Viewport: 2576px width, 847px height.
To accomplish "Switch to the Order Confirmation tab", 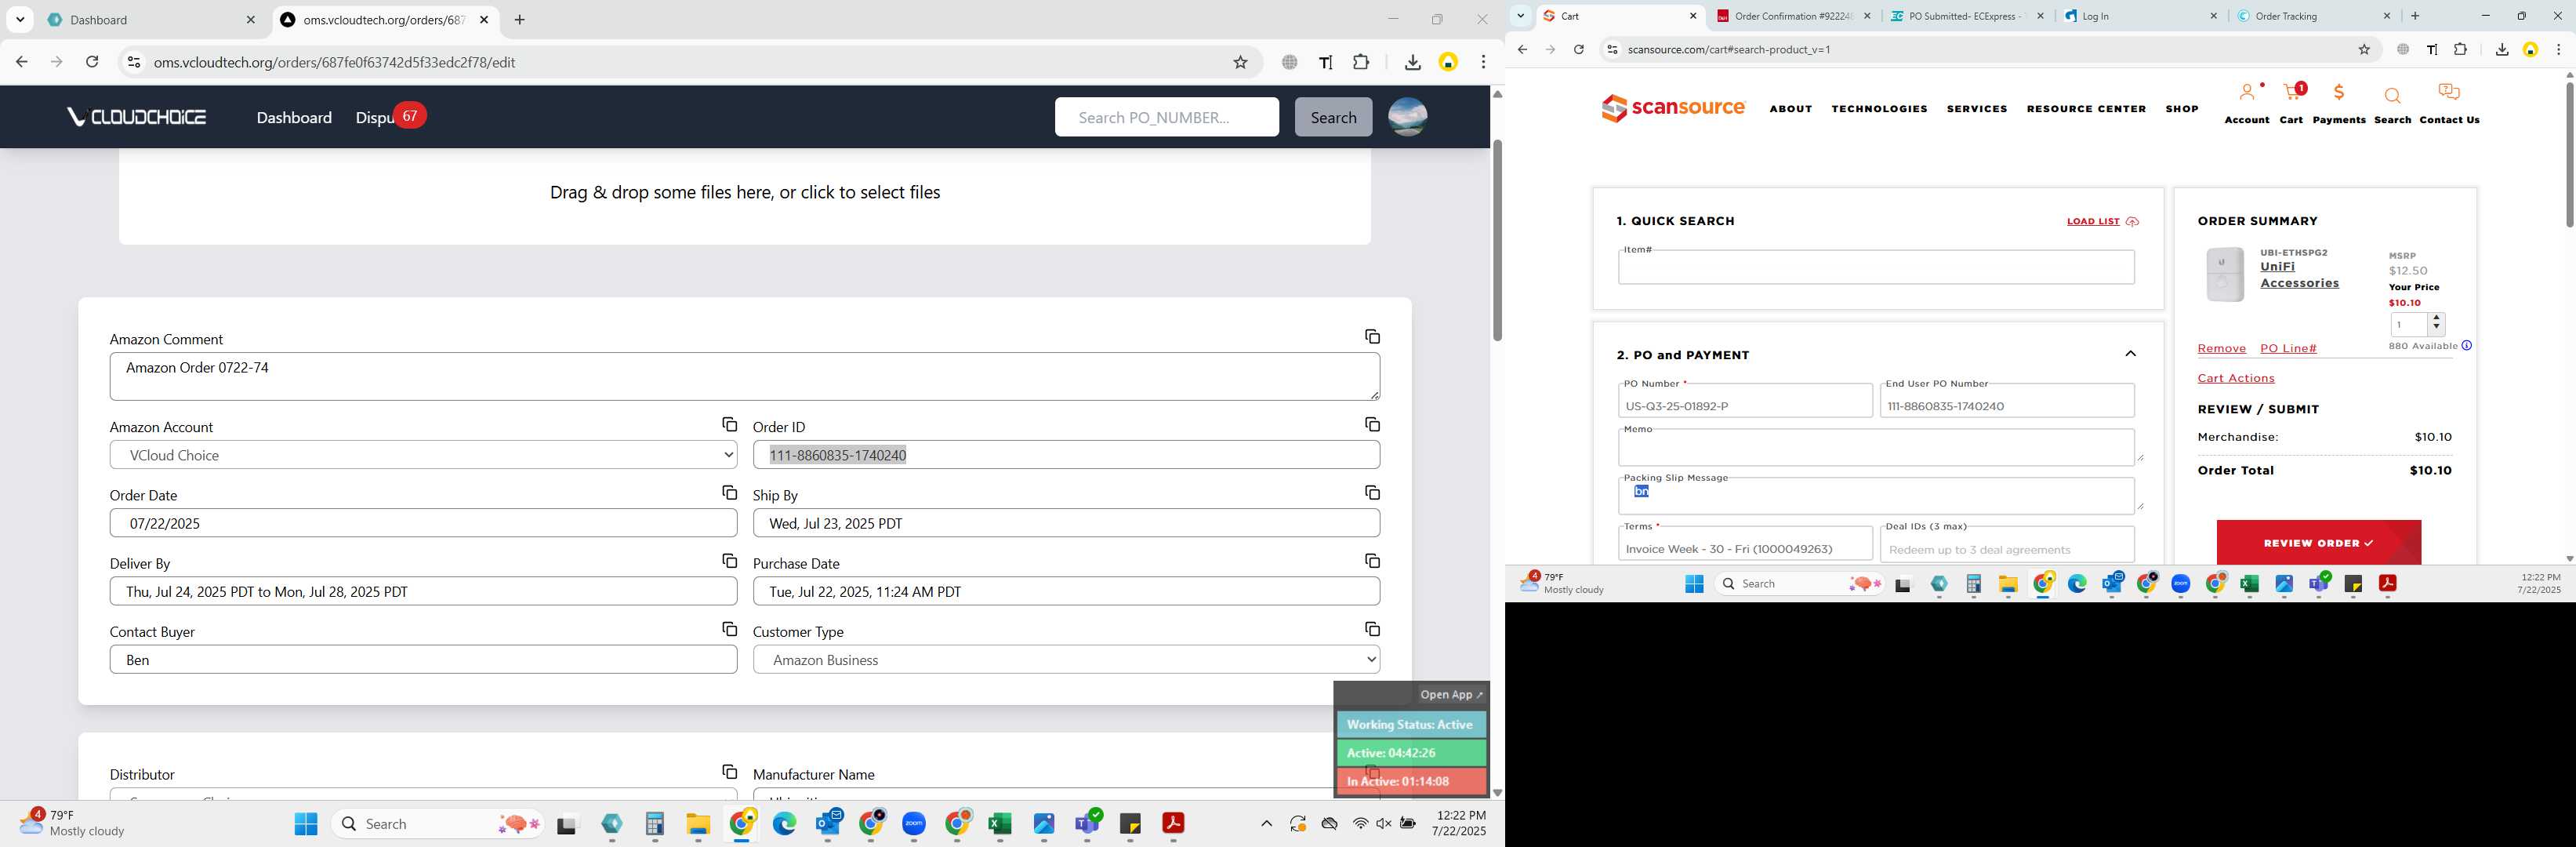I will [1793, 16].
